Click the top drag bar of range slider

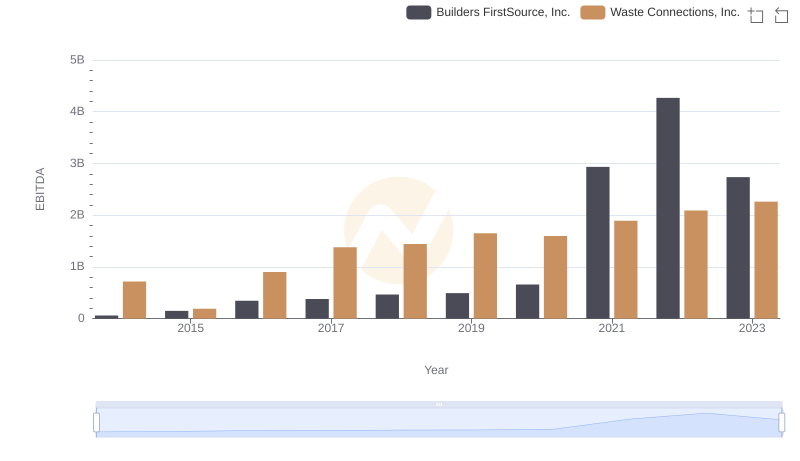coord(439,404)
